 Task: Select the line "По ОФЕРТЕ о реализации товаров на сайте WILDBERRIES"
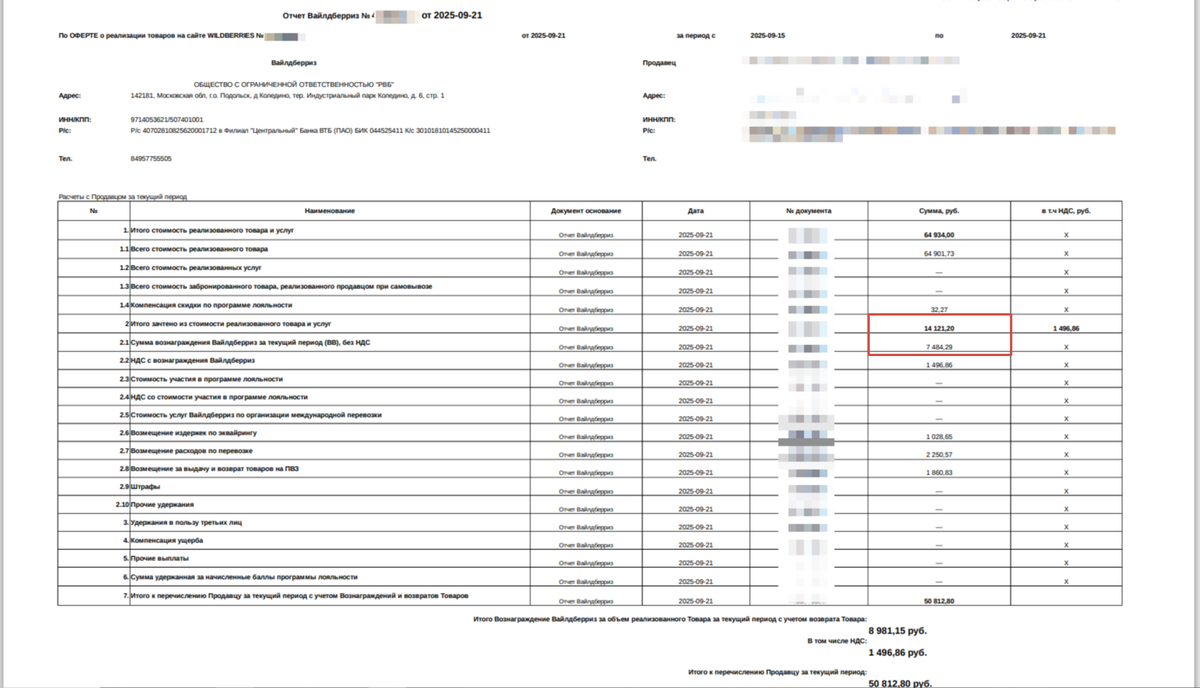160,35
